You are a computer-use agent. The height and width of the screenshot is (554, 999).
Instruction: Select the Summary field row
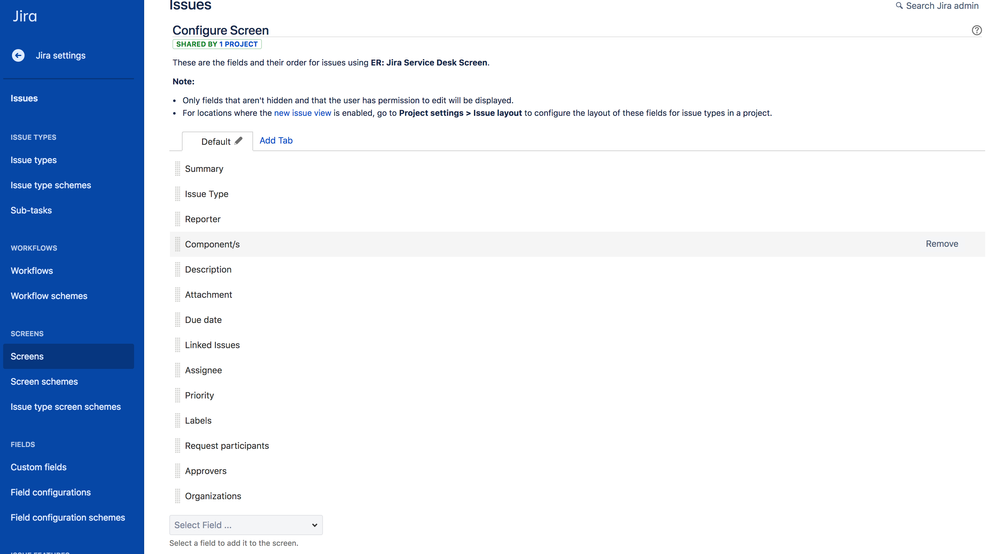pos(577,169)
